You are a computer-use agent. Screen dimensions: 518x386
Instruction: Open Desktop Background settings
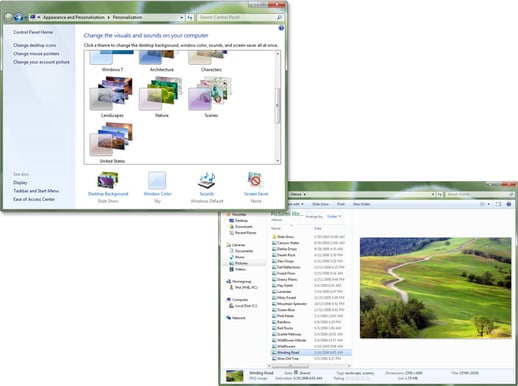point(108,187)
